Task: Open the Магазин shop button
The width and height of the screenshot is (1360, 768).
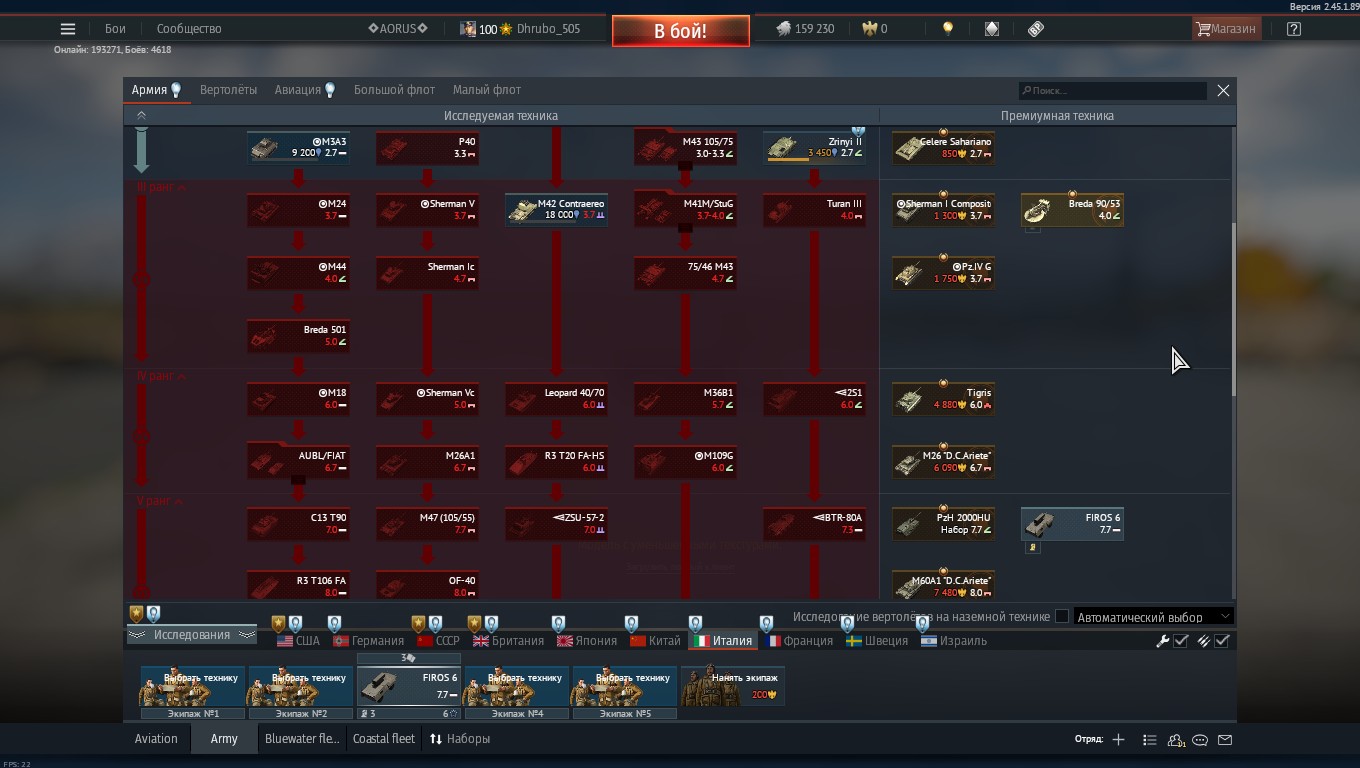Action: [x=1226, y=29]
